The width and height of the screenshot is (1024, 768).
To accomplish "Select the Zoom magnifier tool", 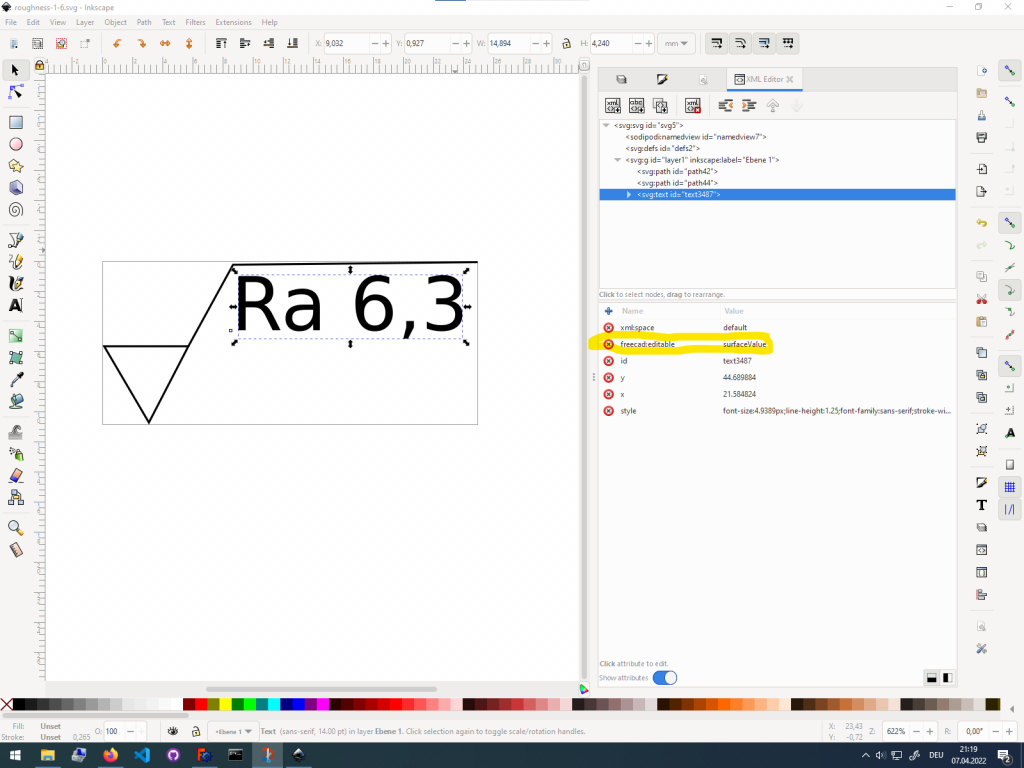I will [16, 528].
